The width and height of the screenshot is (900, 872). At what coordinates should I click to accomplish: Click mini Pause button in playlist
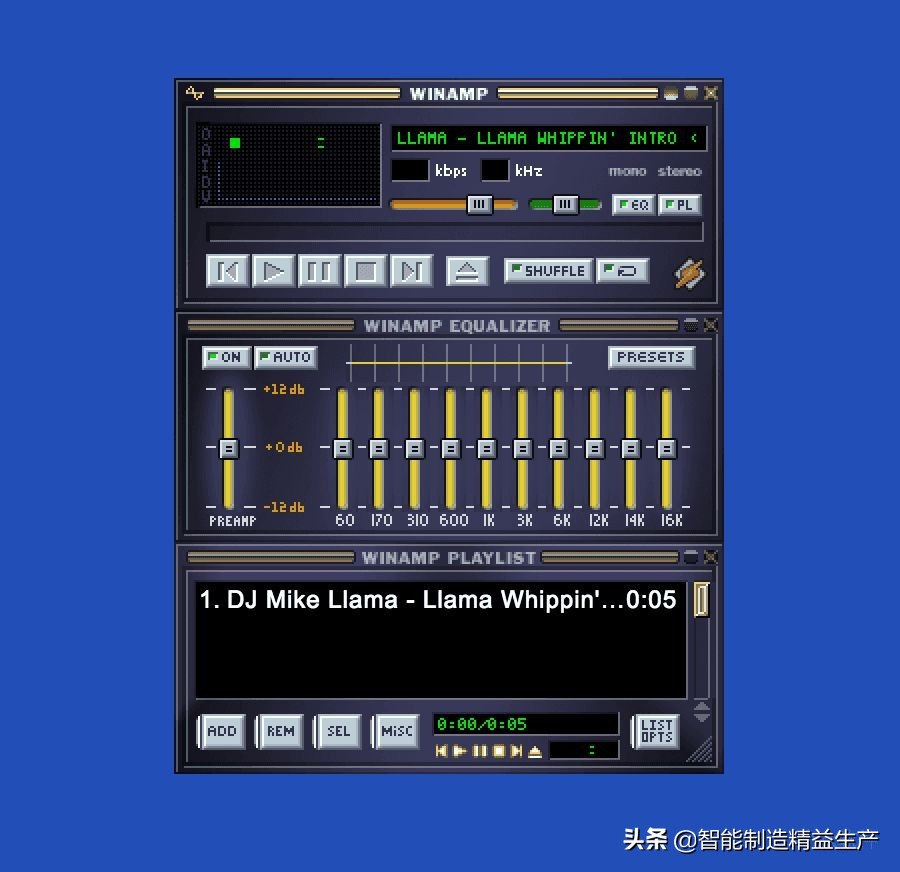(480, 750)
